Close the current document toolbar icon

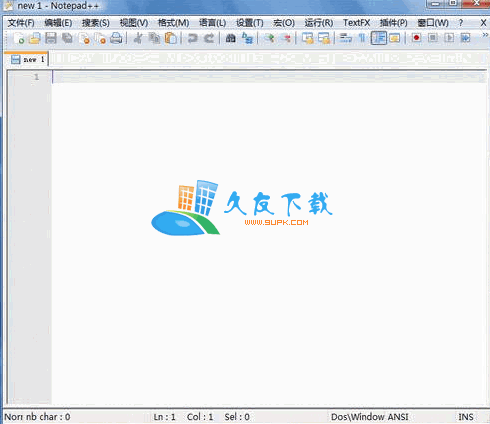(x=85, y=38)
